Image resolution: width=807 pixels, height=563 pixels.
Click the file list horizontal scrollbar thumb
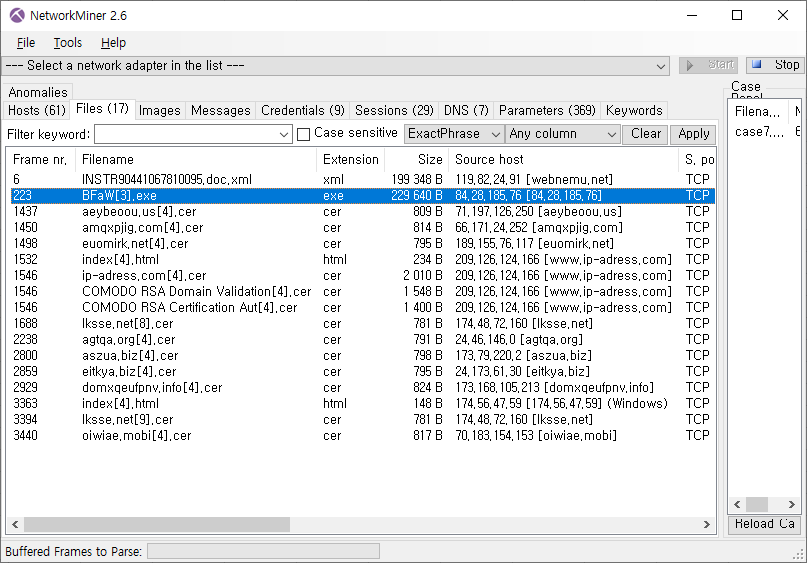[156, 524]
